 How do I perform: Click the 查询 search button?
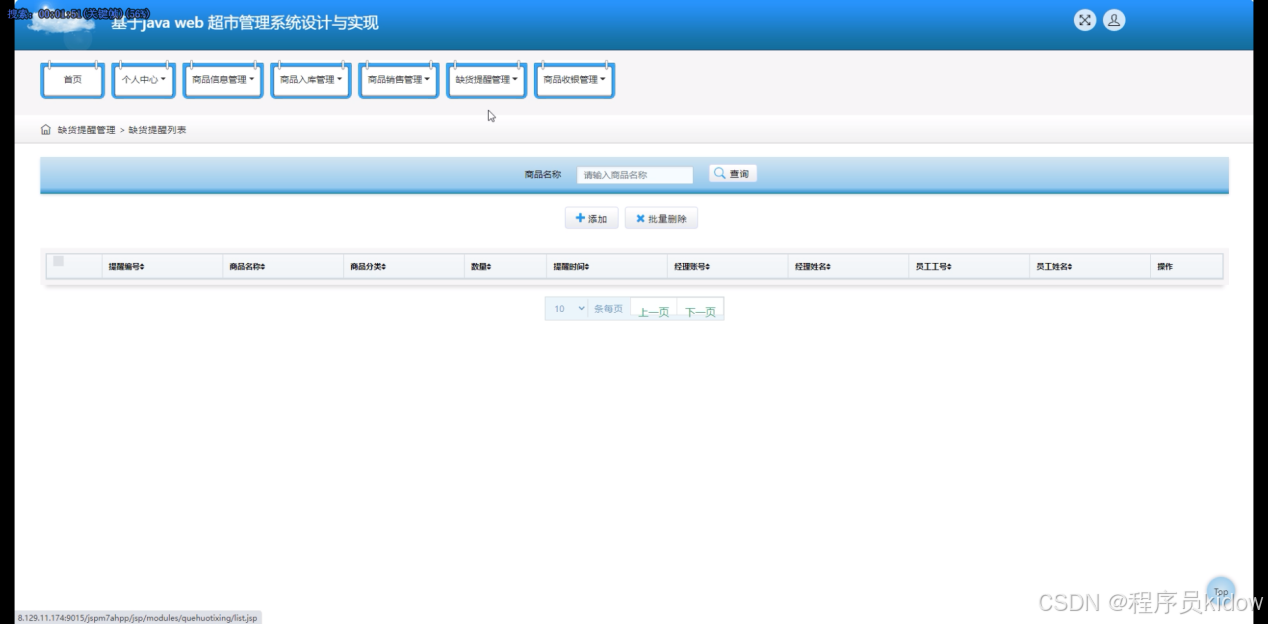pos(733,174)
